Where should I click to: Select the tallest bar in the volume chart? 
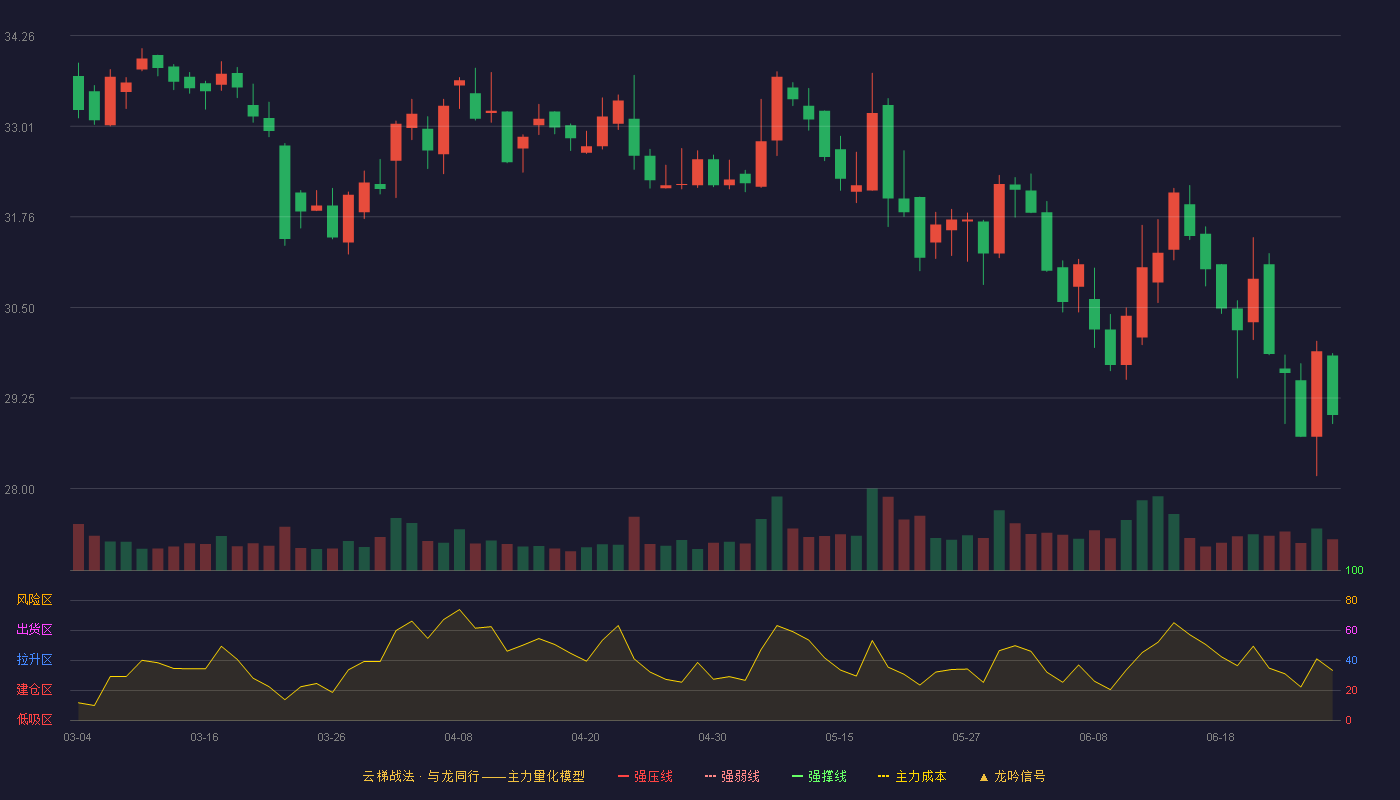pos(872,530)
